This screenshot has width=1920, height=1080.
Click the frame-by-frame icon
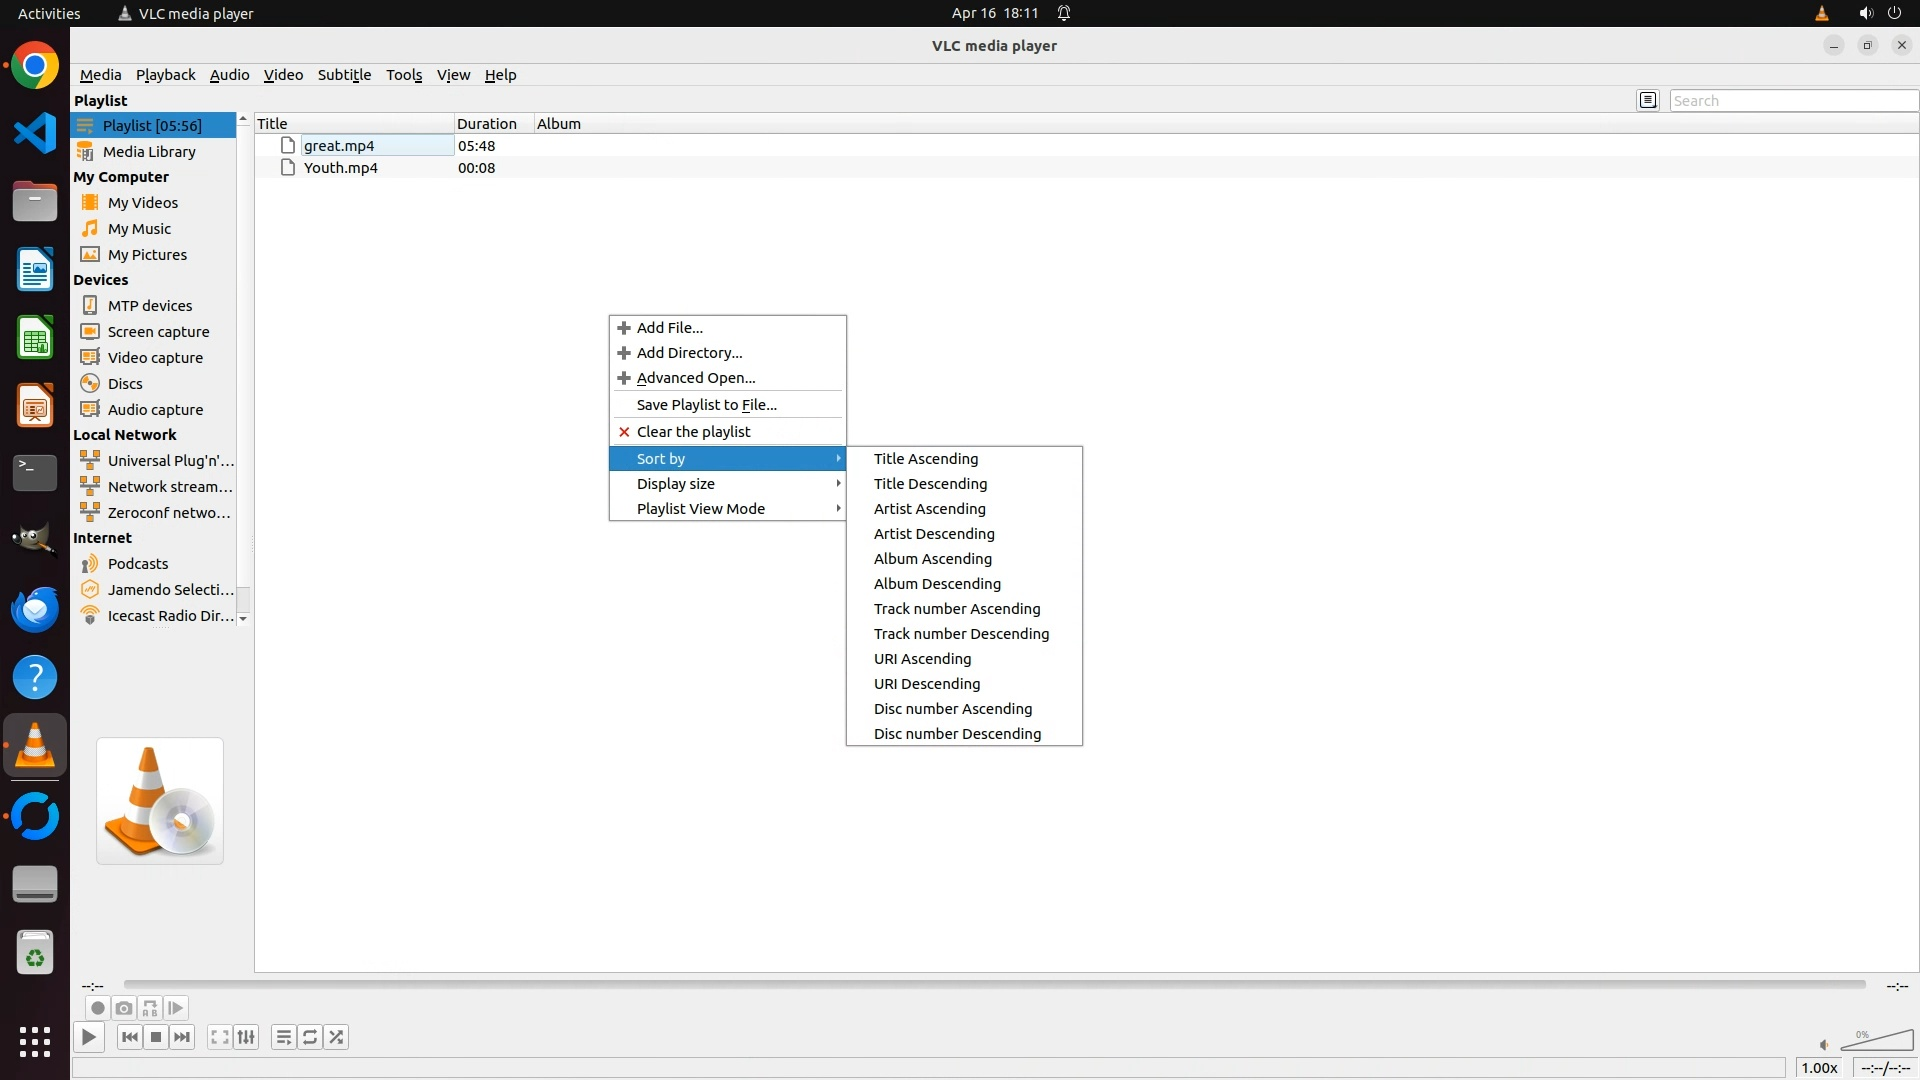[176, 1008]
